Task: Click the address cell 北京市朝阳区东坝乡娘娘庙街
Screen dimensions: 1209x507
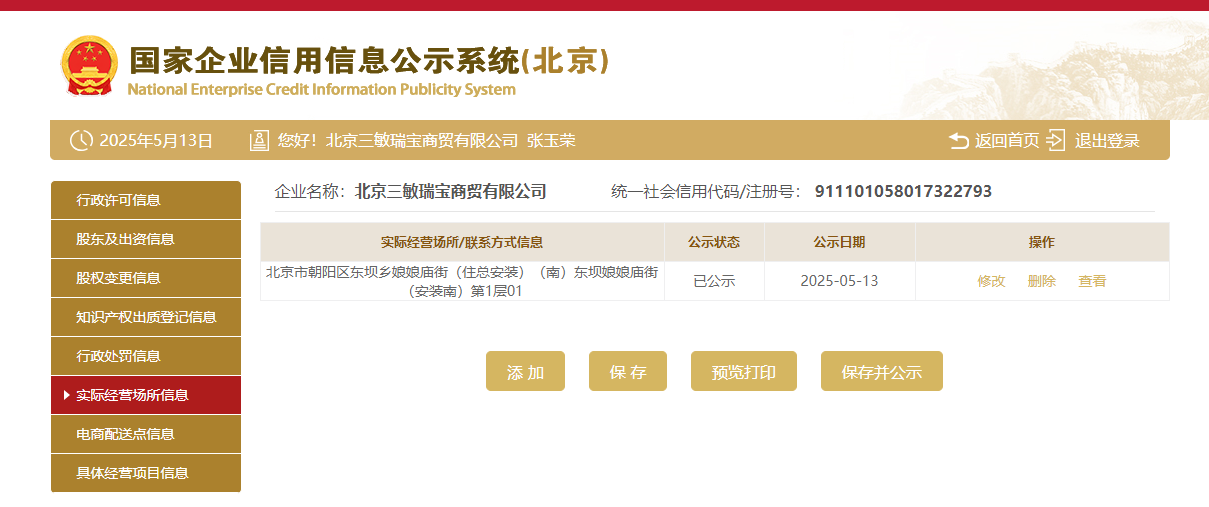Action: (462, 281)
